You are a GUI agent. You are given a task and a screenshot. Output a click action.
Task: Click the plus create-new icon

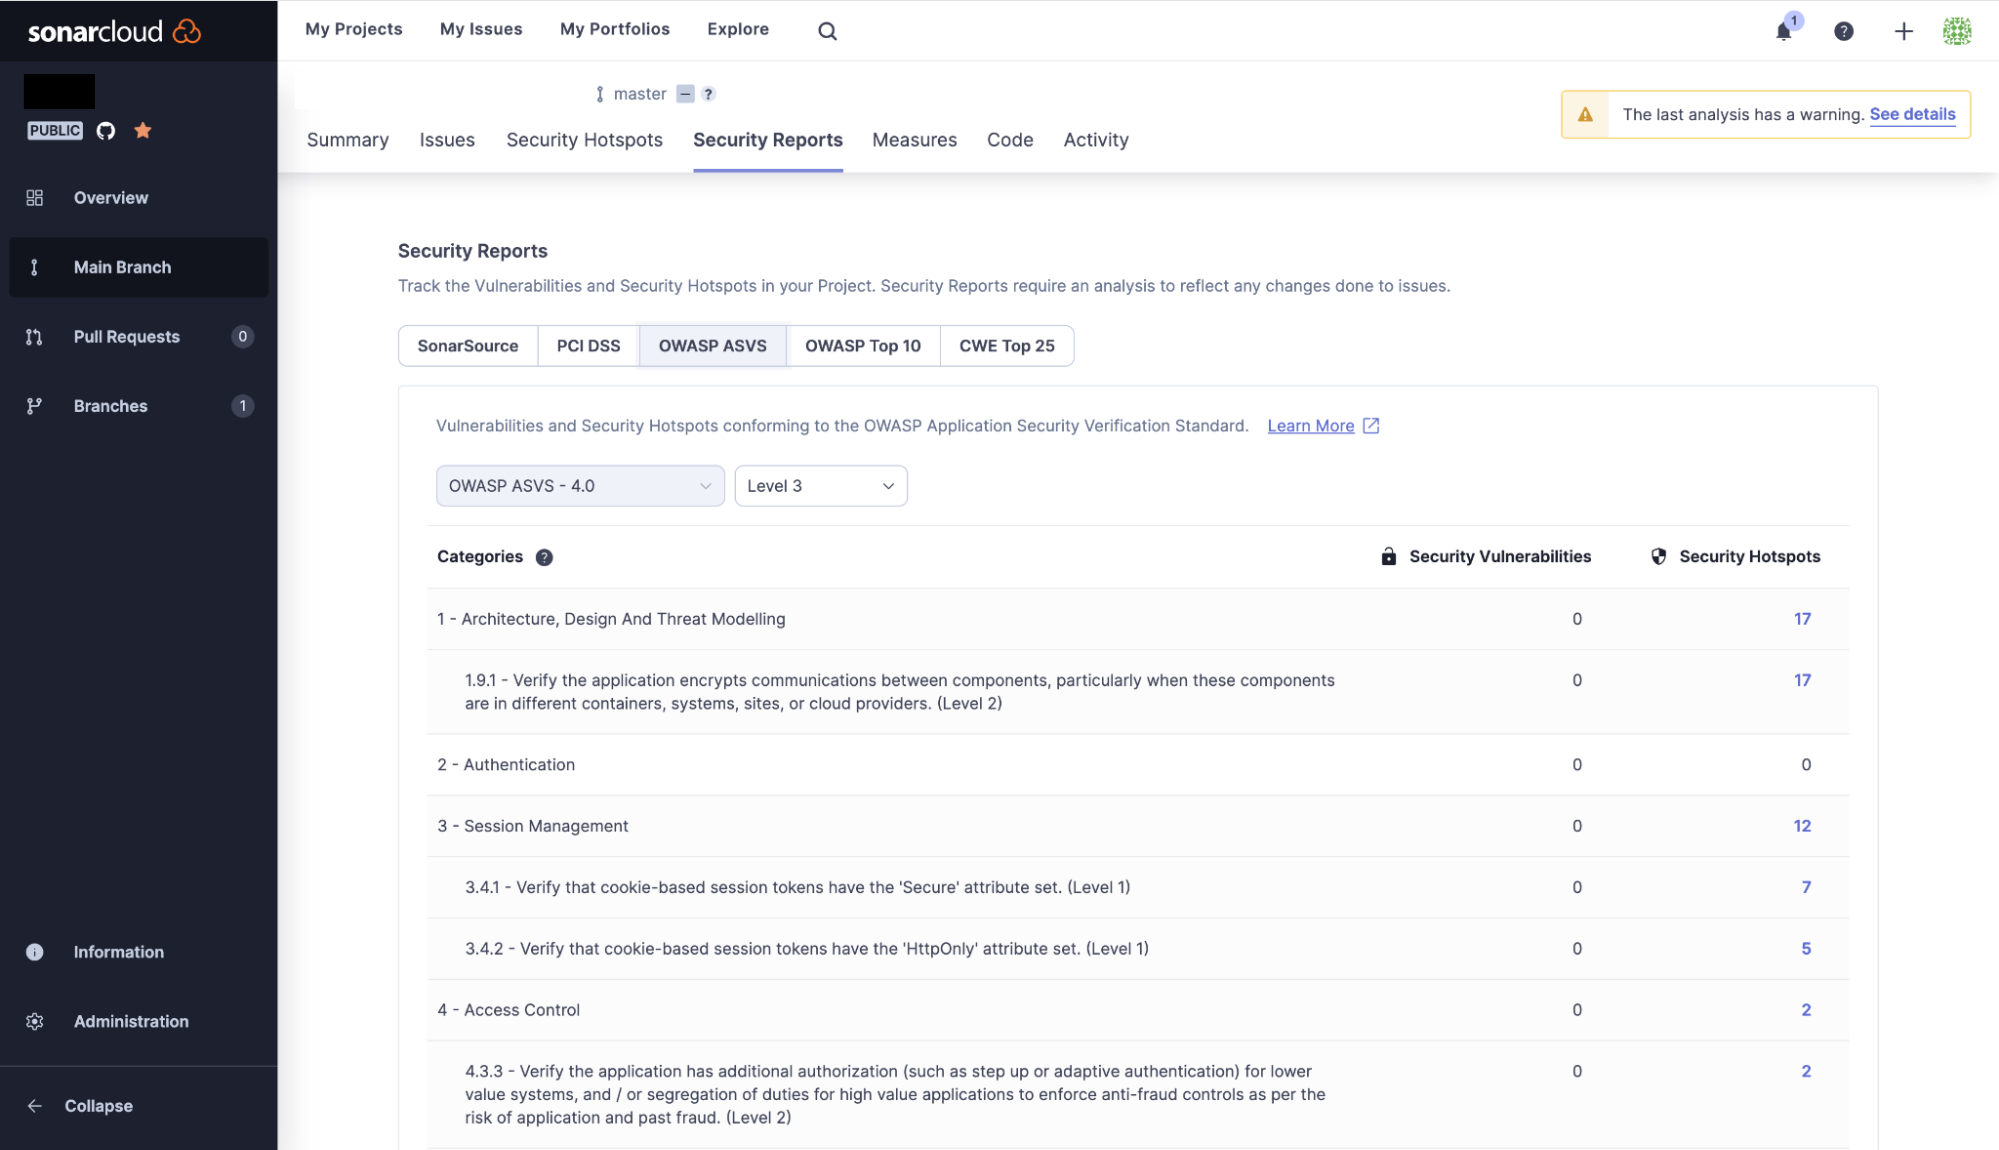tap(1903, 31)
